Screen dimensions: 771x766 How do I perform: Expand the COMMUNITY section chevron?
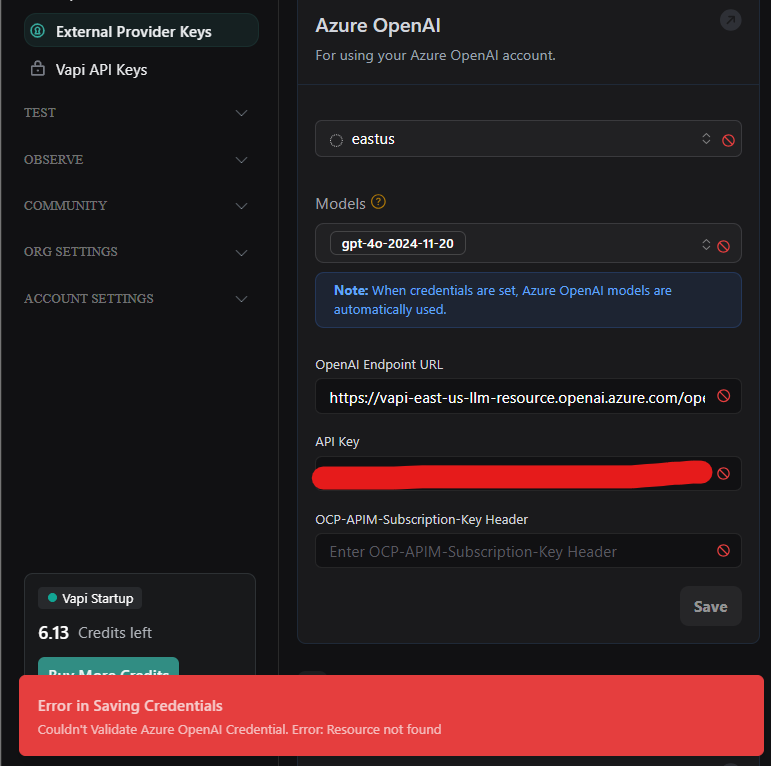[241, 206]
